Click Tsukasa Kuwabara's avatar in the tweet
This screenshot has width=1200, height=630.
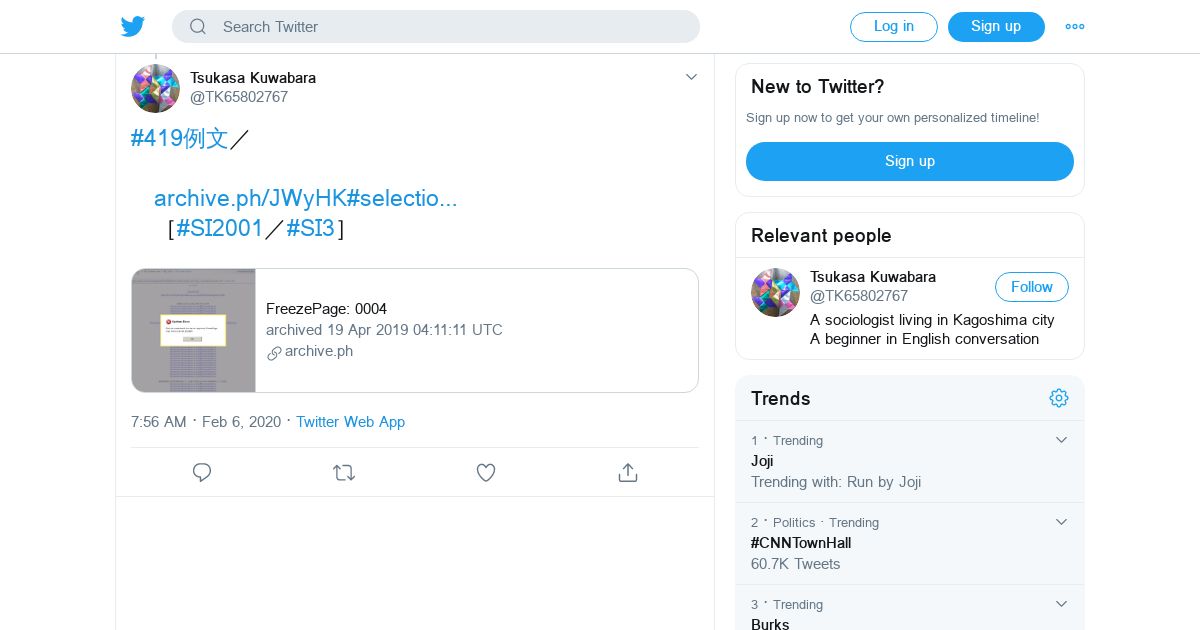(x=155, y=88)
